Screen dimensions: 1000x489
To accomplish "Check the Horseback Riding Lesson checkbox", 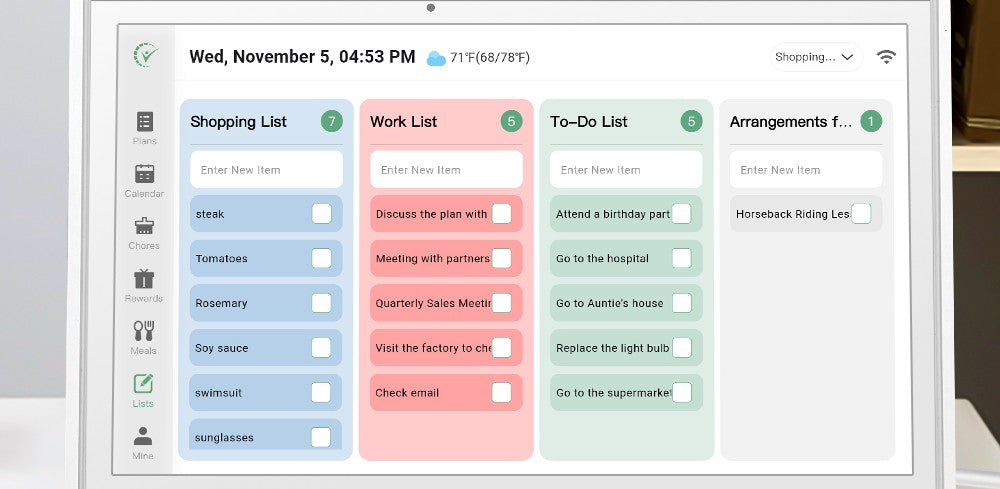I will [x=861, y=213].
